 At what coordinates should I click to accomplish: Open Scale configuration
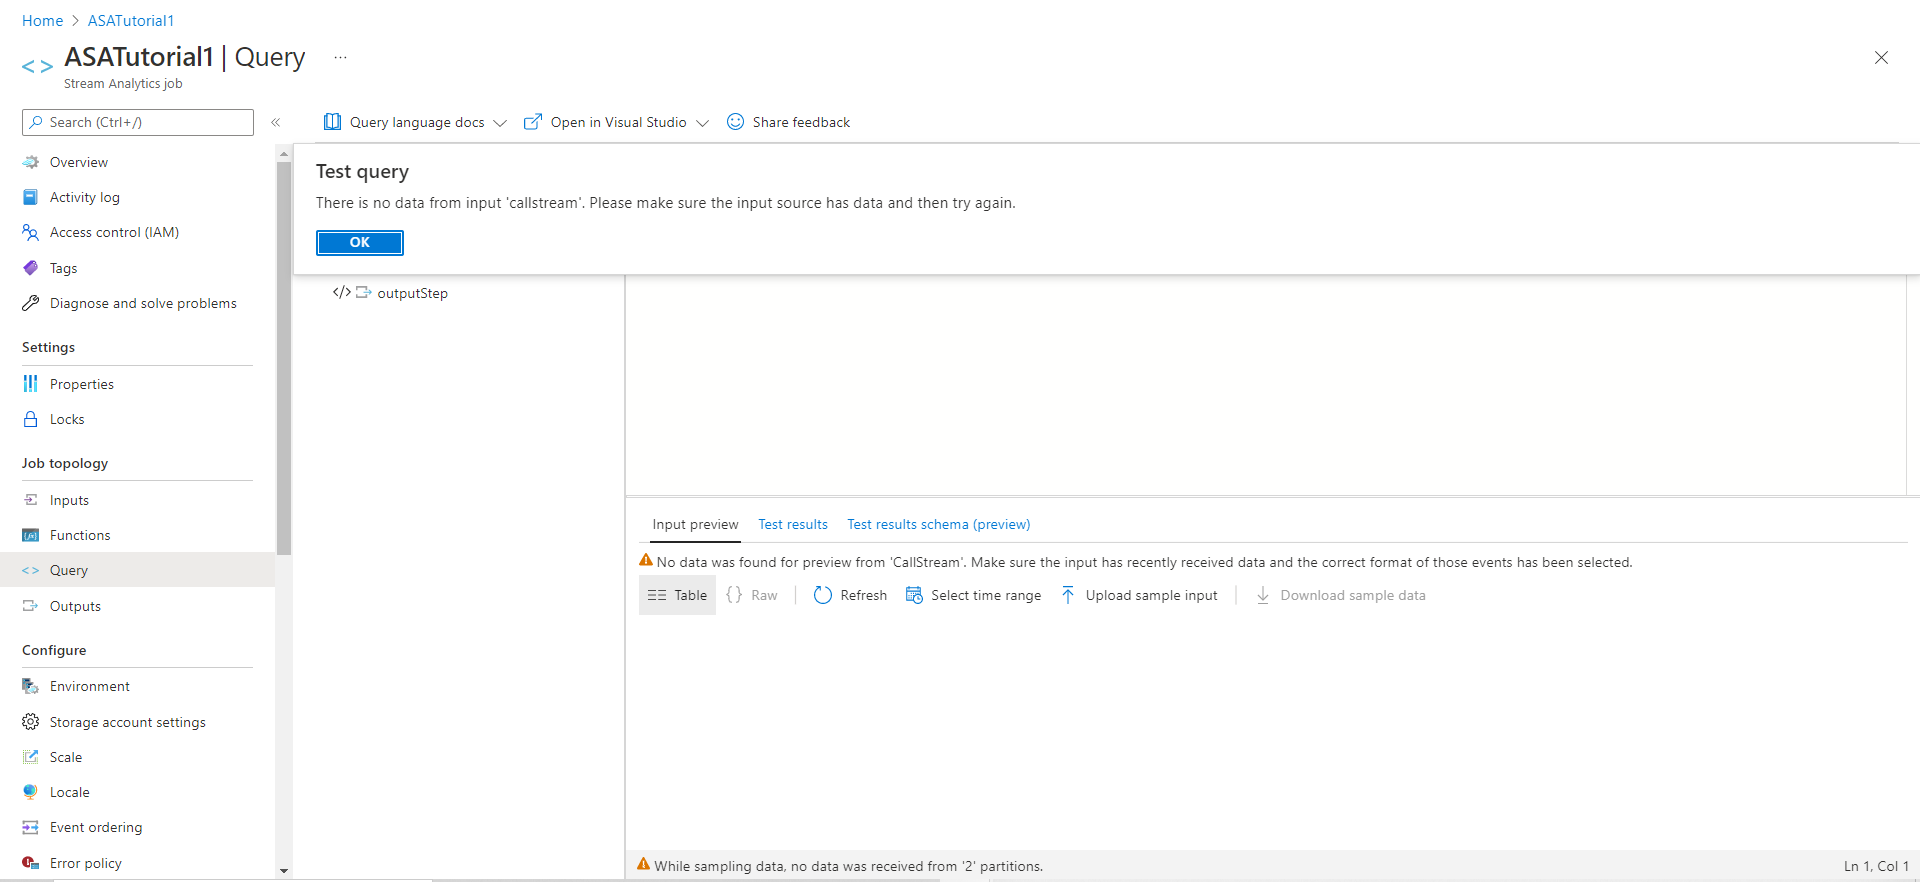66,757
